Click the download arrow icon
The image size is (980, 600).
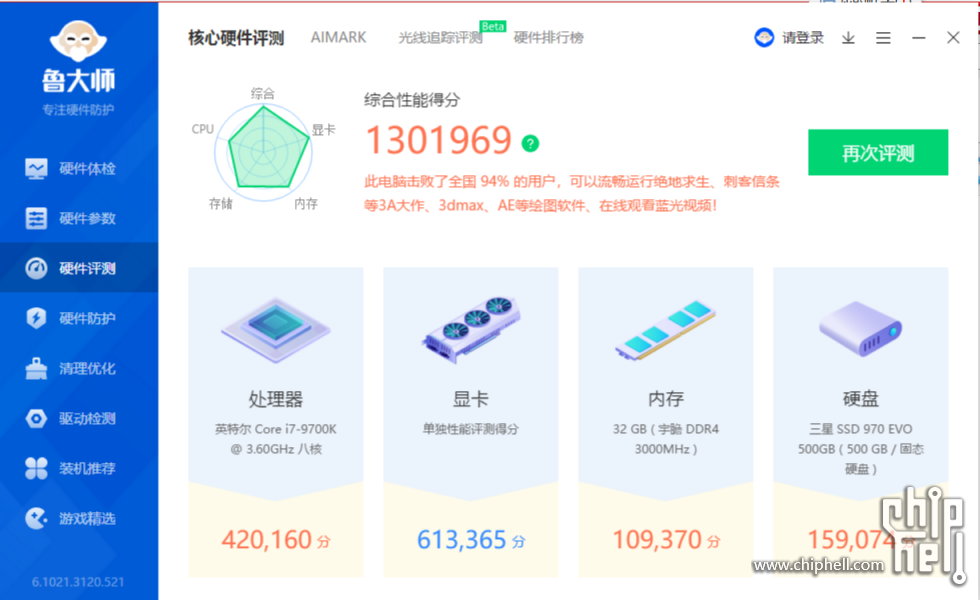pyautogui.click(x=848, y=38)
